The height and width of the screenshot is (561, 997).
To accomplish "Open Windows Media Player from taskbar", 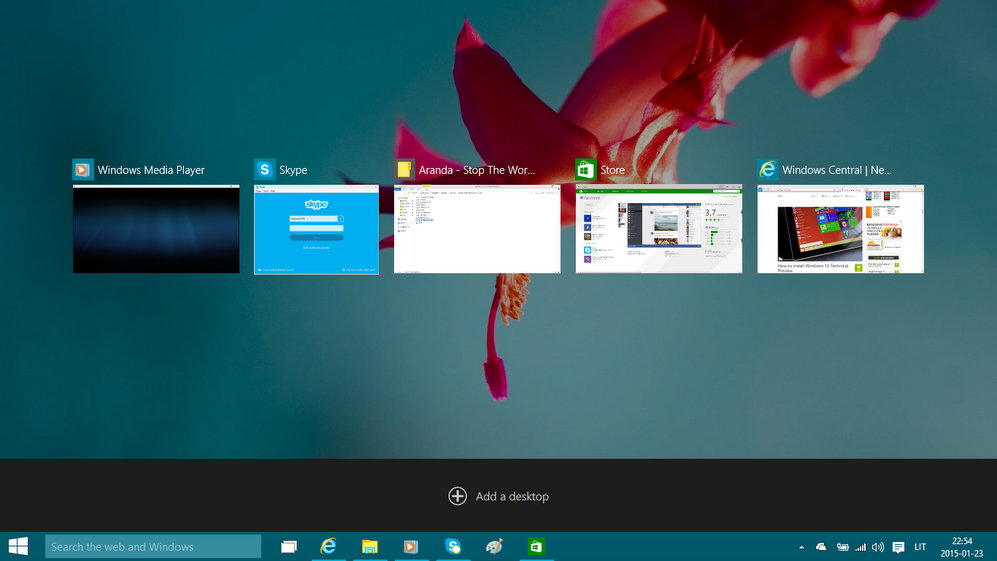I will click(x=410, y=546).
